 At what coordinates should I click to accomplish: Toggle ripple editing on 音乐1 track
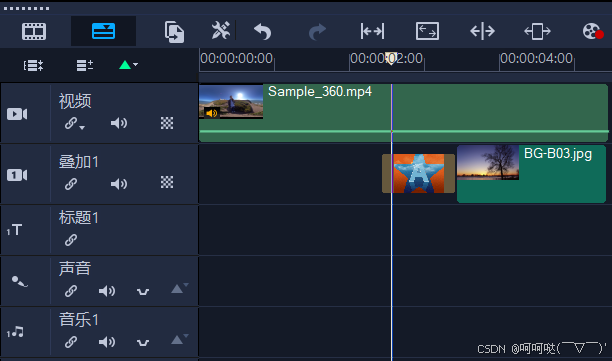71,342
